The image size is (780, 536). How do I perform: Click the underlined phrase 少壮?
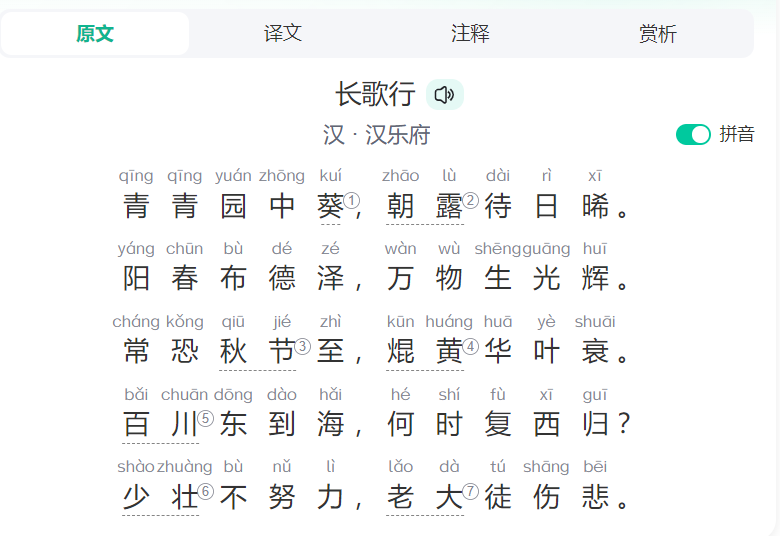[x=160, y=497]
